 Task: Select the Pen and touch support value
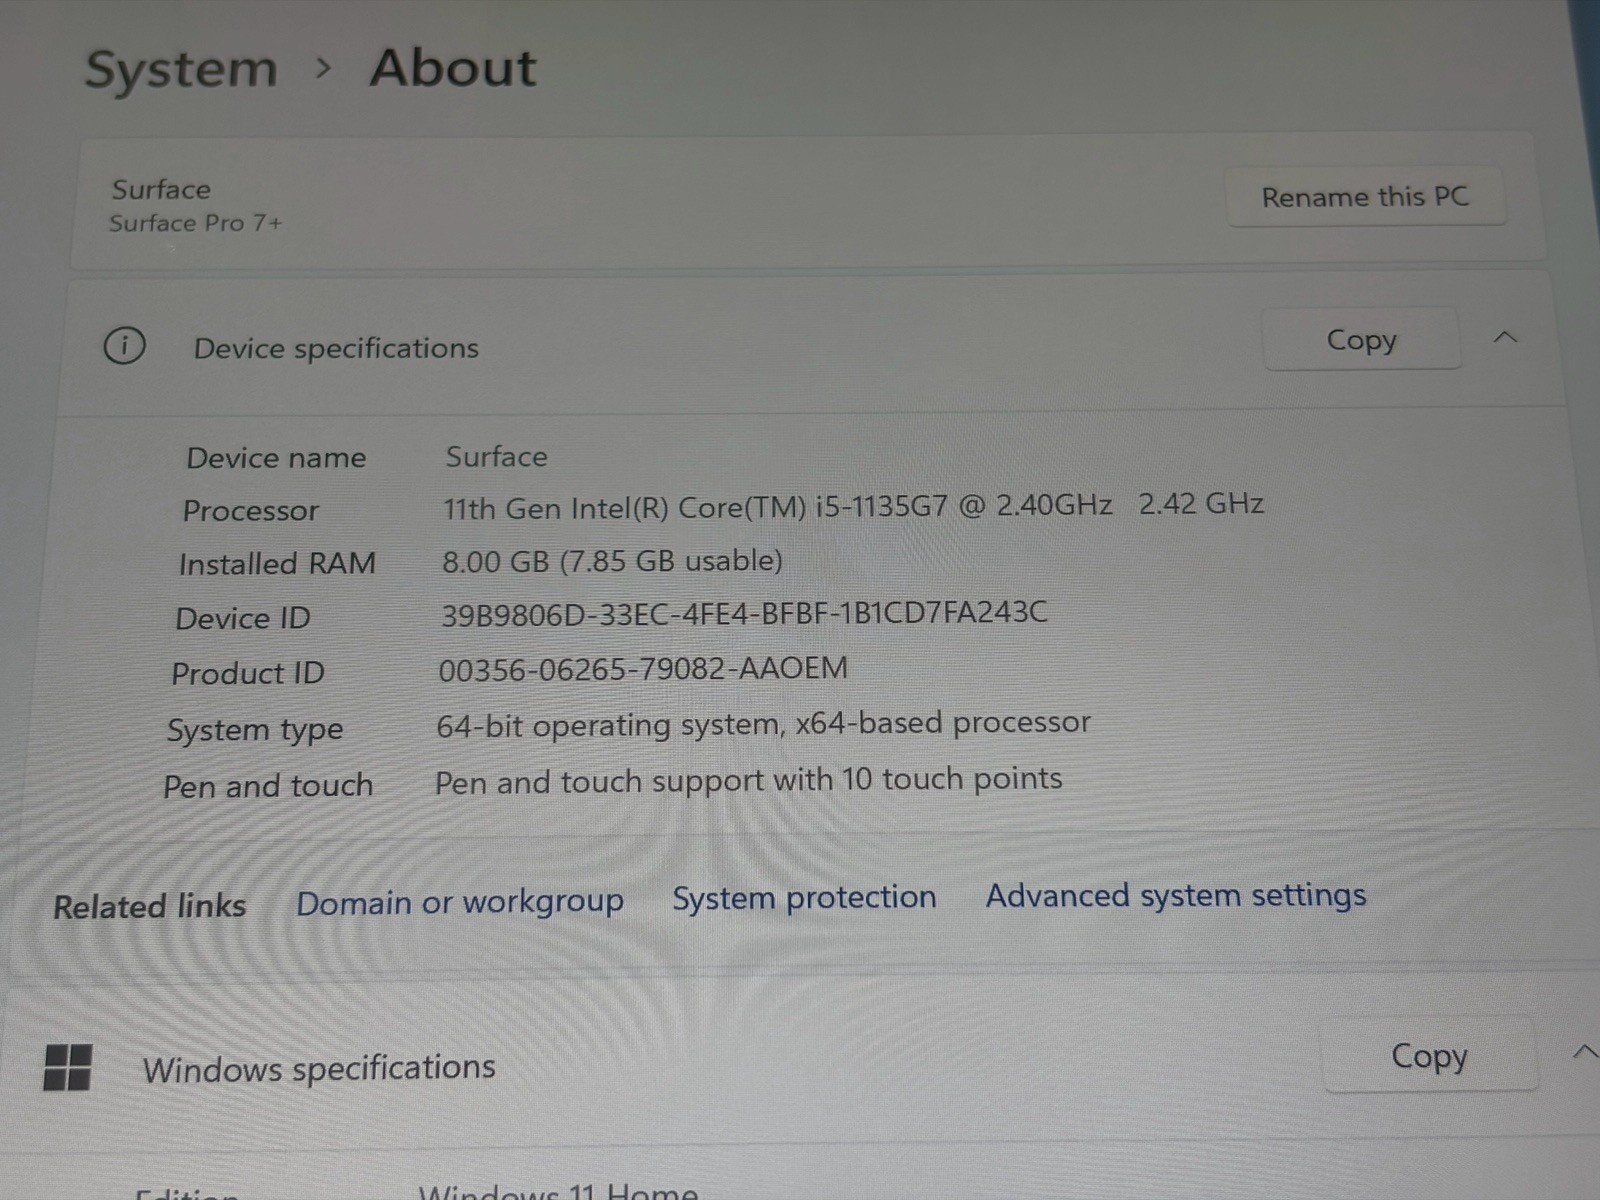click(748, 781)
